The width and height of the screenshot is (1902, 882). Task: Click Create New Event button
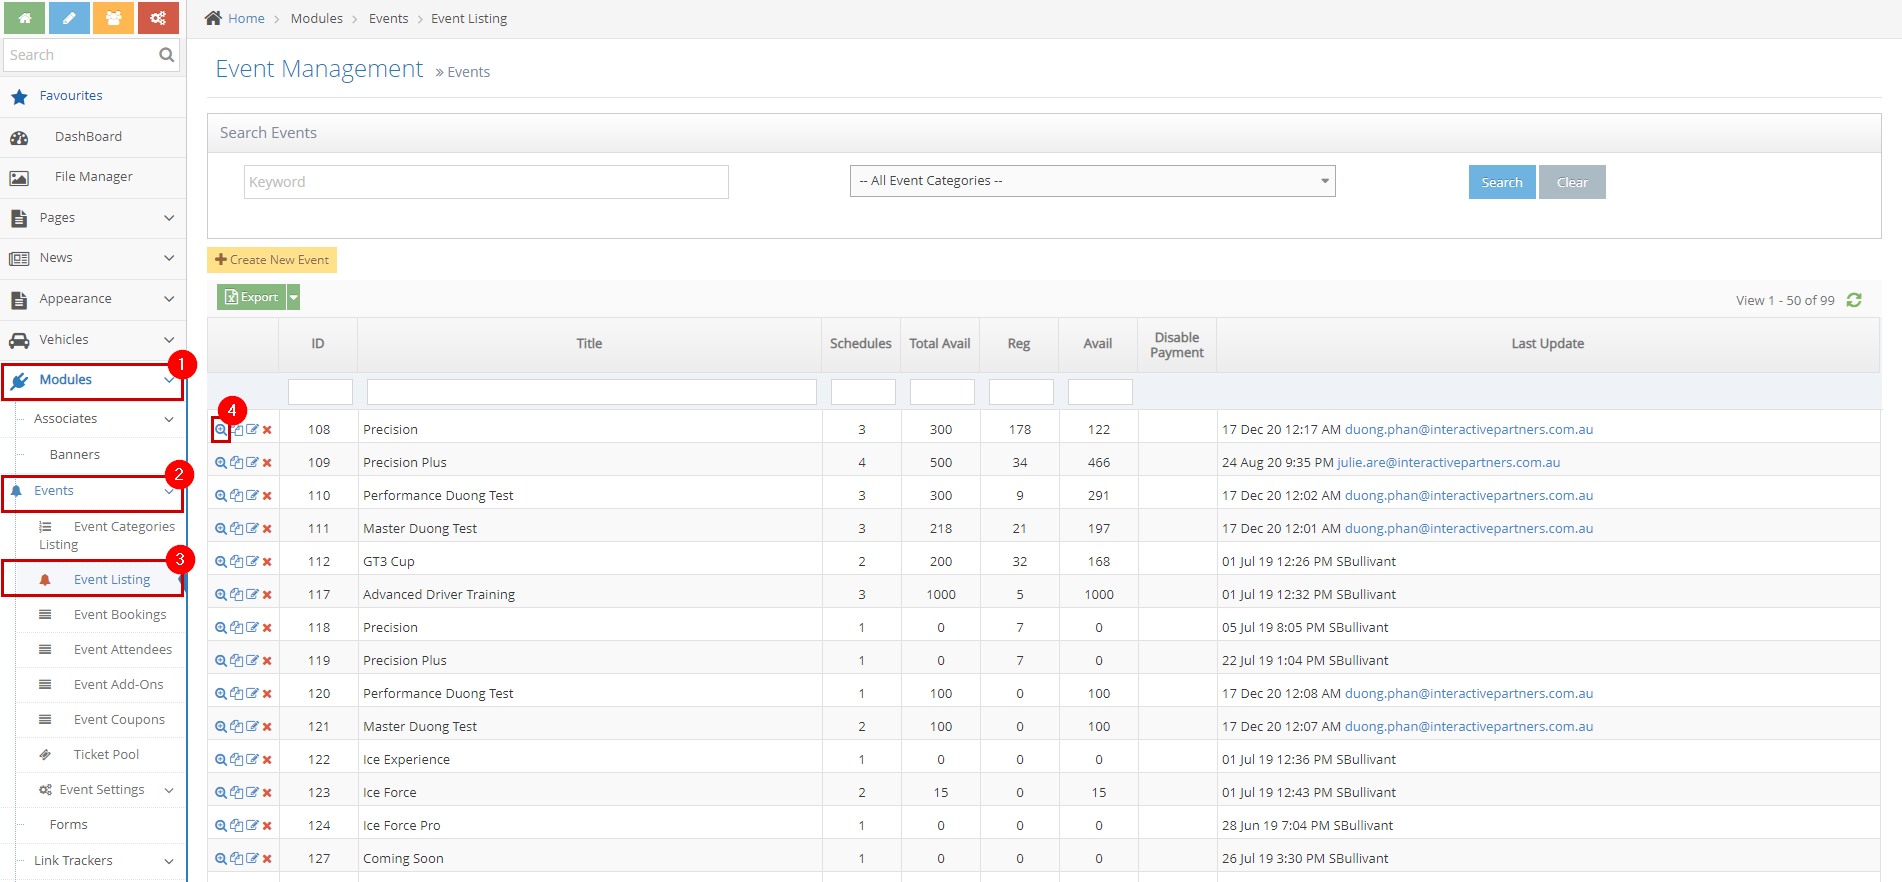pyautogui.click(x=272, y=260)
